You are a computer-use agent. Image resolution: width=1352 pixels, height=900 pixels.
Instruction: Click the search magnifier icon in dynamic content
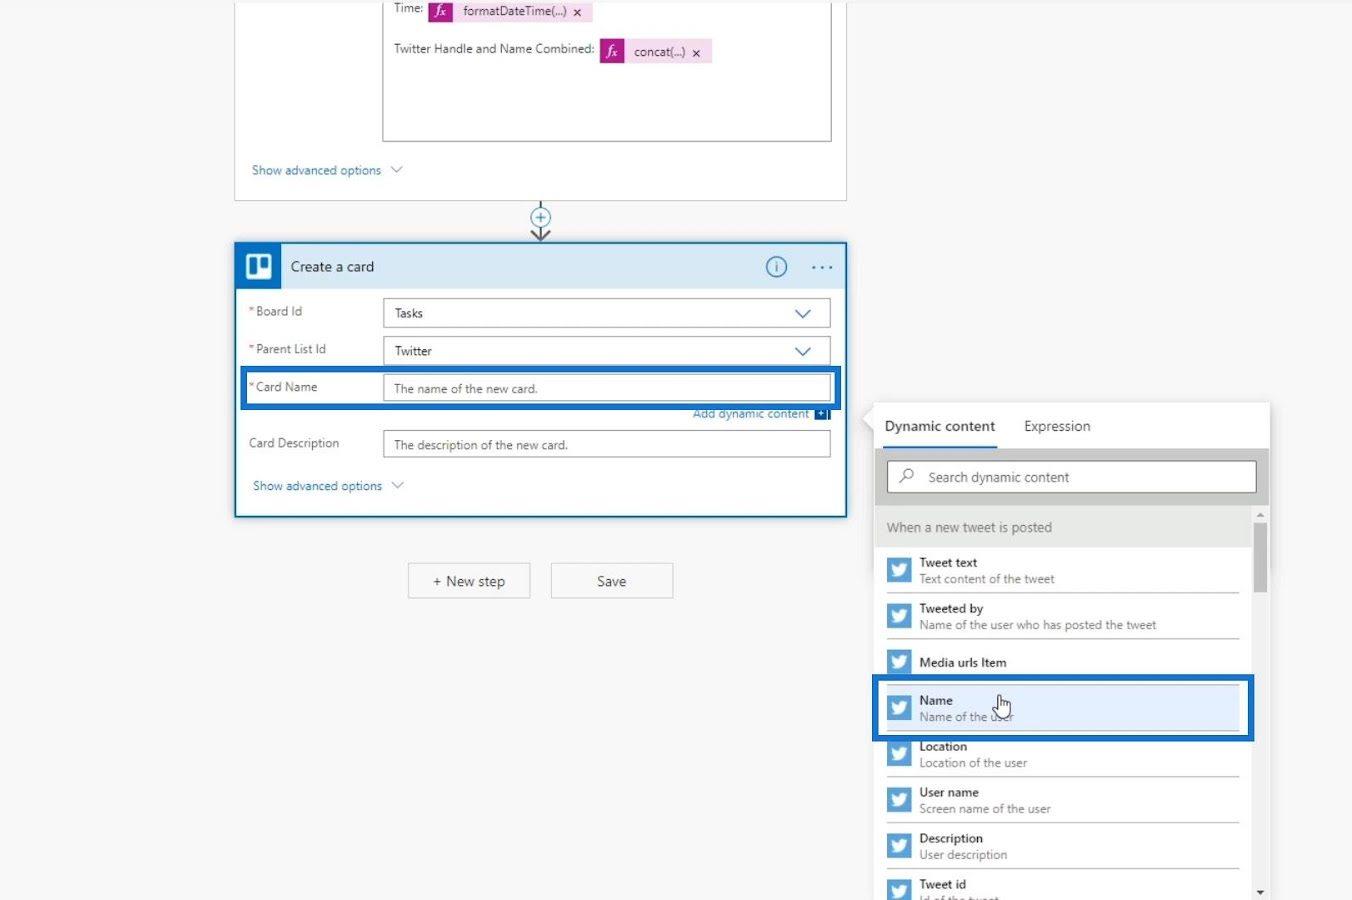pyautogui.click(x=907, y=476)
